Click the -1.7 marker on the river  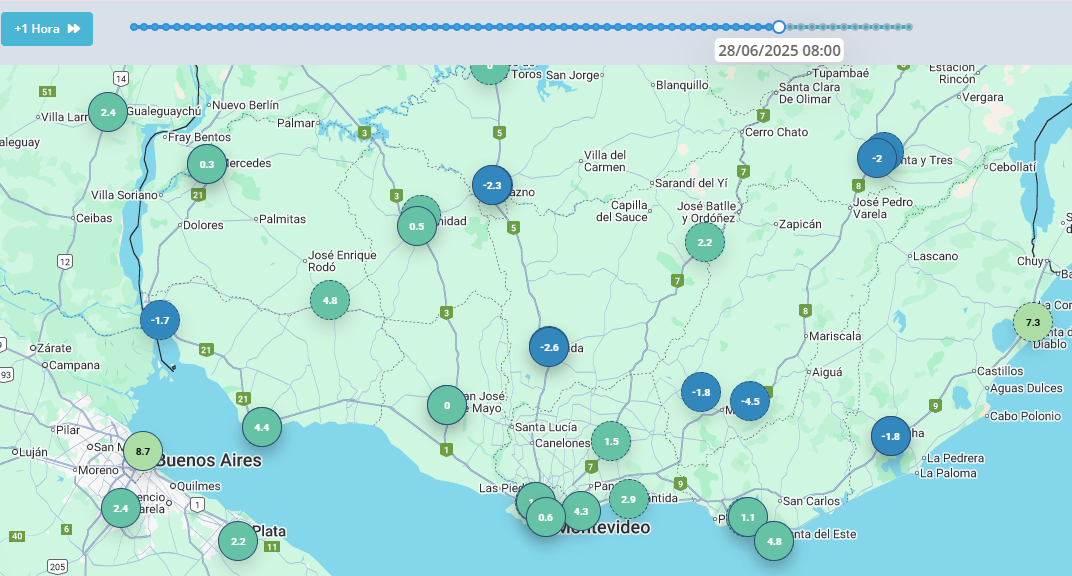[160, 320]
